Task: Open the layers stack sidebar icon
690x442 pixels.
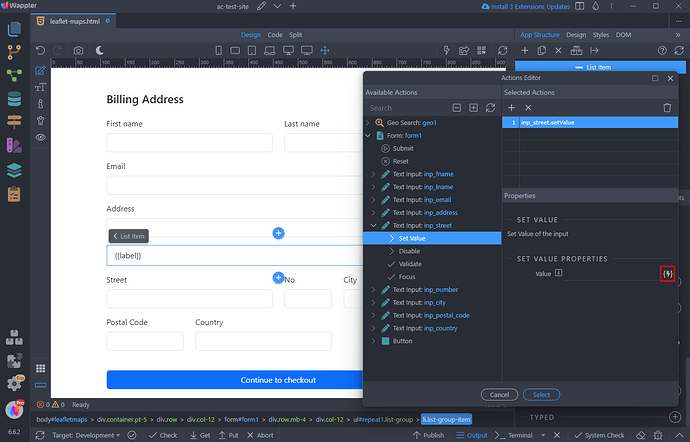Action: tap(14, 170)
